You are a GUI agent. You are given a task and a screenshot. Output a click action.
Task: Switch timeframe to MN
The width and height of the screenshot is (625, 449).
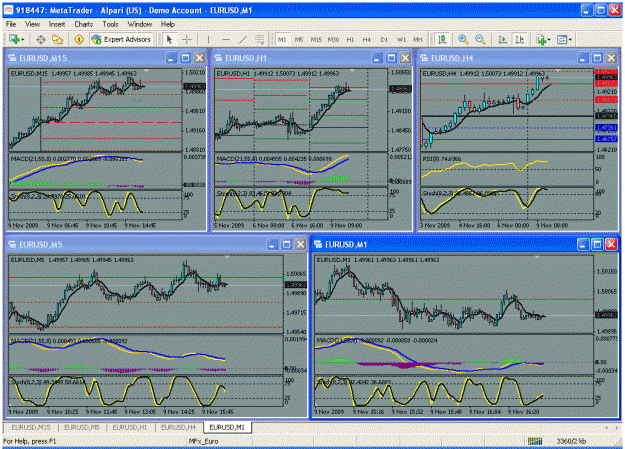pyautogui.click(x=418, y=39)
